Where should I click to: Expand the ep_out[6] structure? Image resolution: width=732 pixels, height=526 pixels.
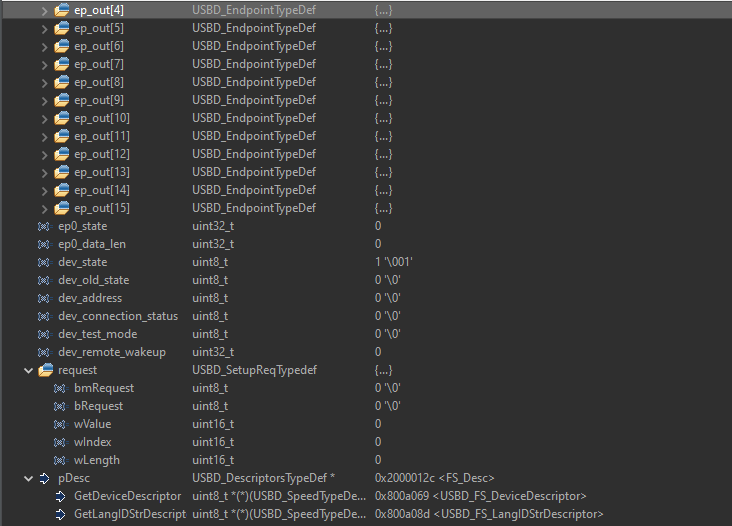pyautogui.click(x=44, y=47)
